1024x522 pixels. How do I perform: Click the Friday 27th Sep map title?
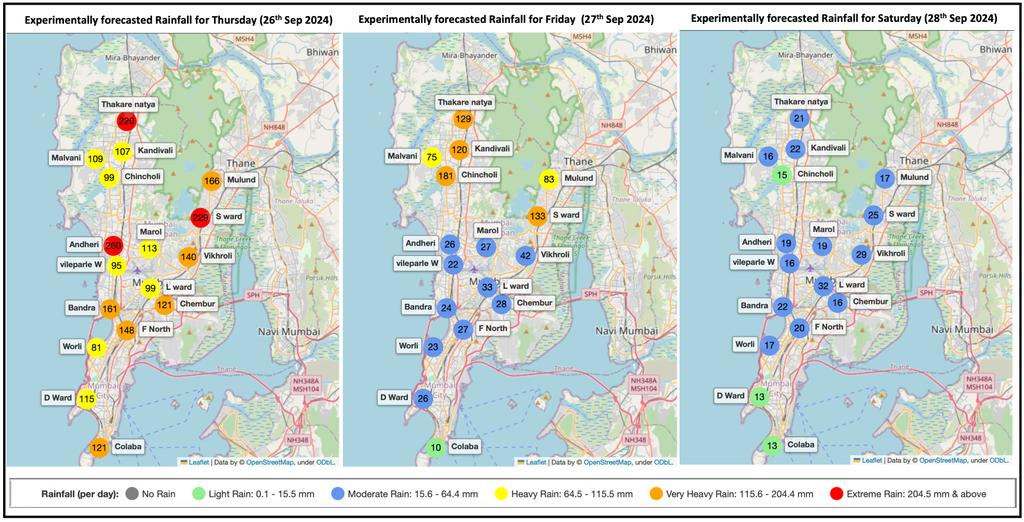click(x=506, y=20)
